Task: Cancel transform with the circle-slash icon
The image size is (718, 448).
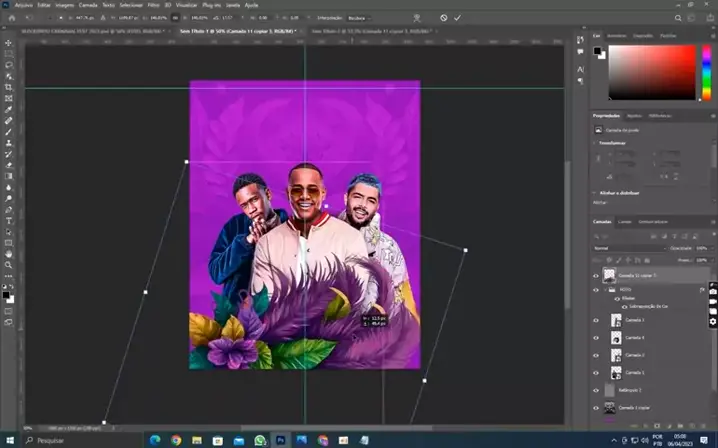Action: click(x=444, y=17)
